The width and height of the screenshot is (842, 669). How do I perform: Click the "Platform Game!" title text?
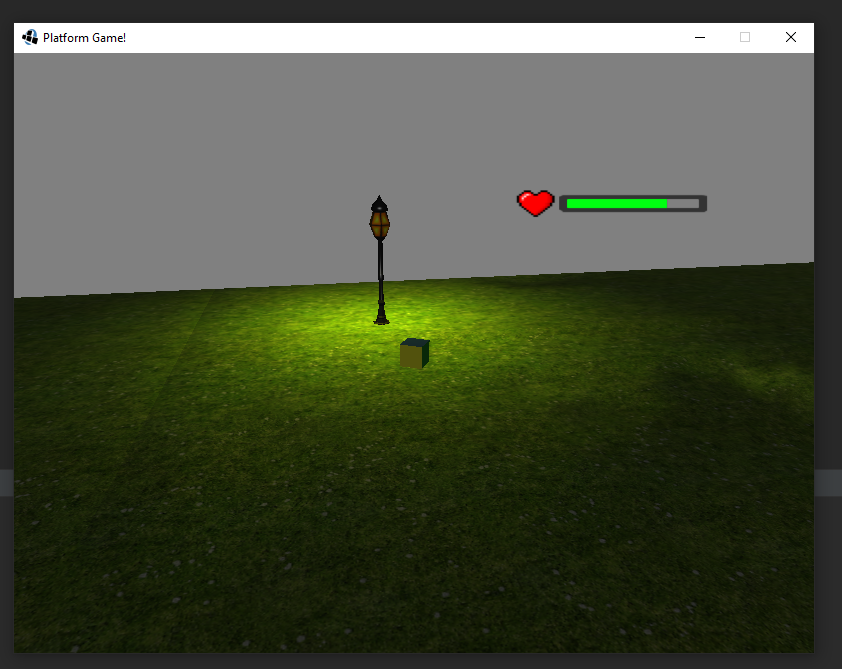pyautogui.click(x=84, y=38)
